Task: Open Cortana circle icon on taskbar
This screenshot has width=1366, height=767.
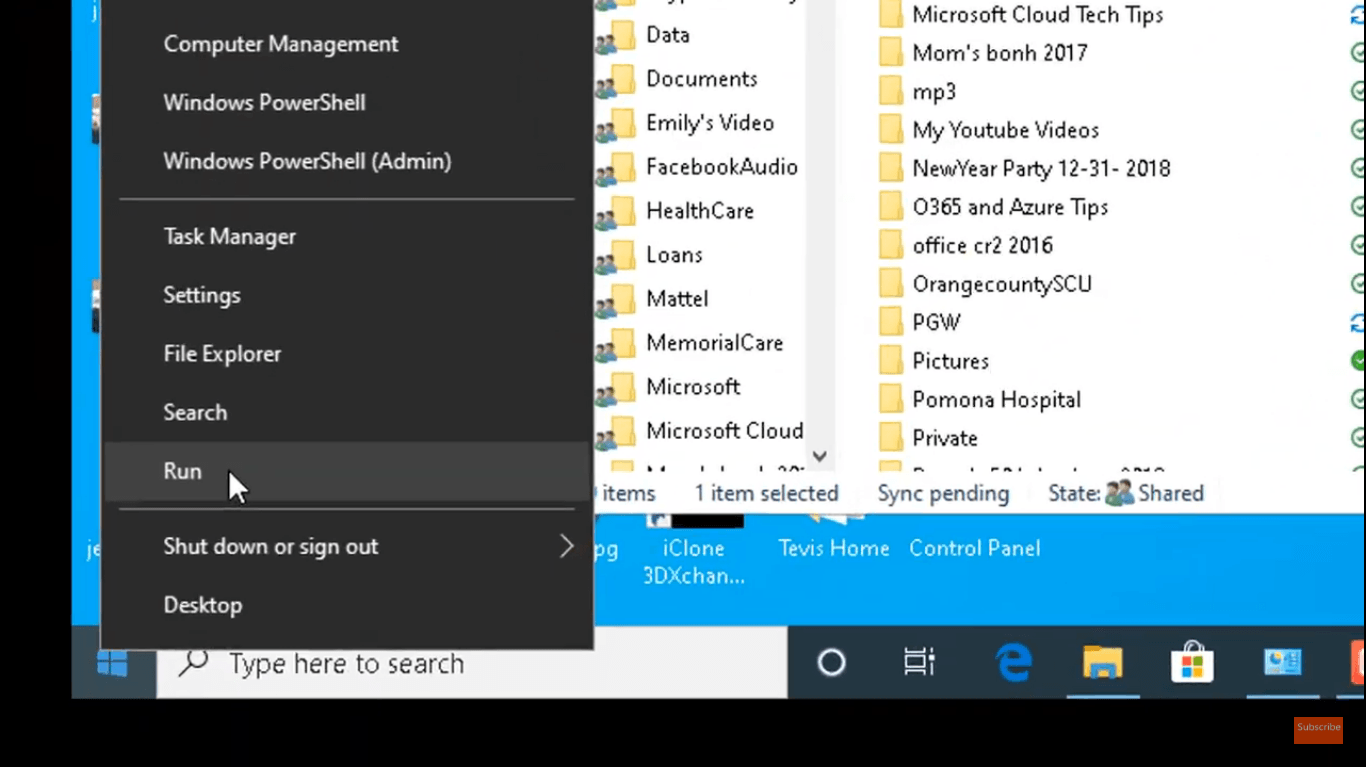Action: [831, 663]
